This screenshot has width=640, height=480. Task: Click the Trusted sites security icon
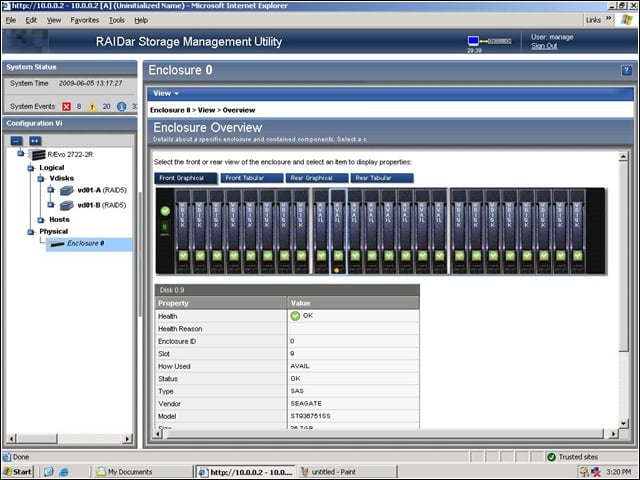coord(551,457)
